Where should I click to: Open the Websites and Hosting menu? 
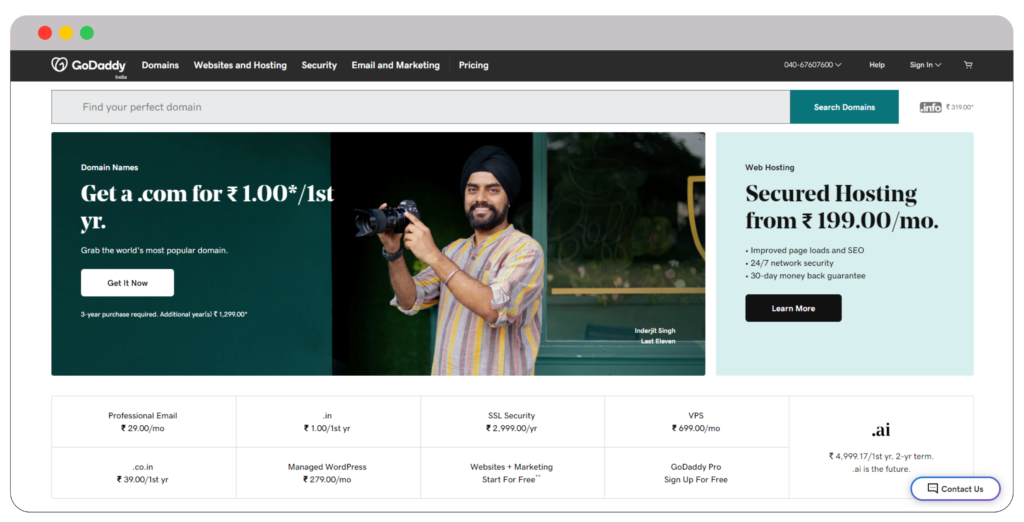tap(240, 65)
